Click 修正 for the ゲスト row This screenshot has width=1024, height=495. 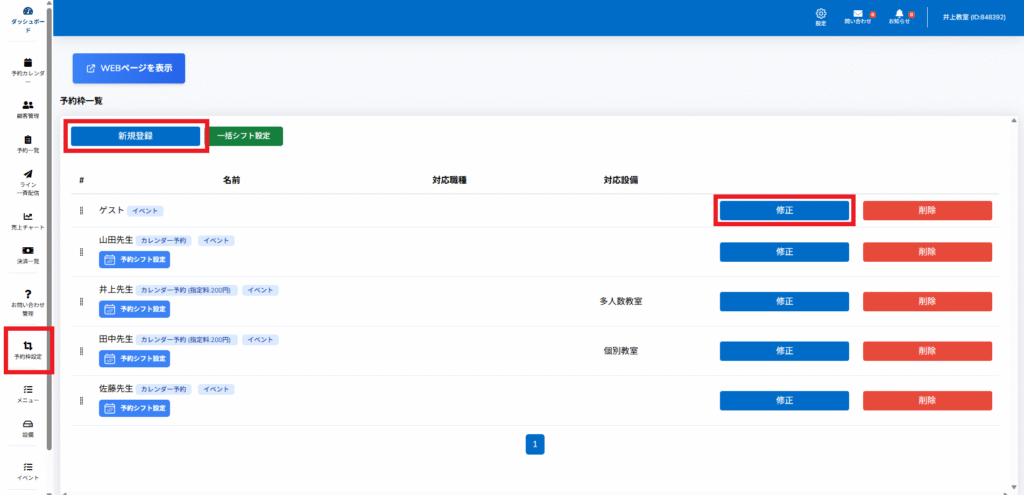(784, 211)
